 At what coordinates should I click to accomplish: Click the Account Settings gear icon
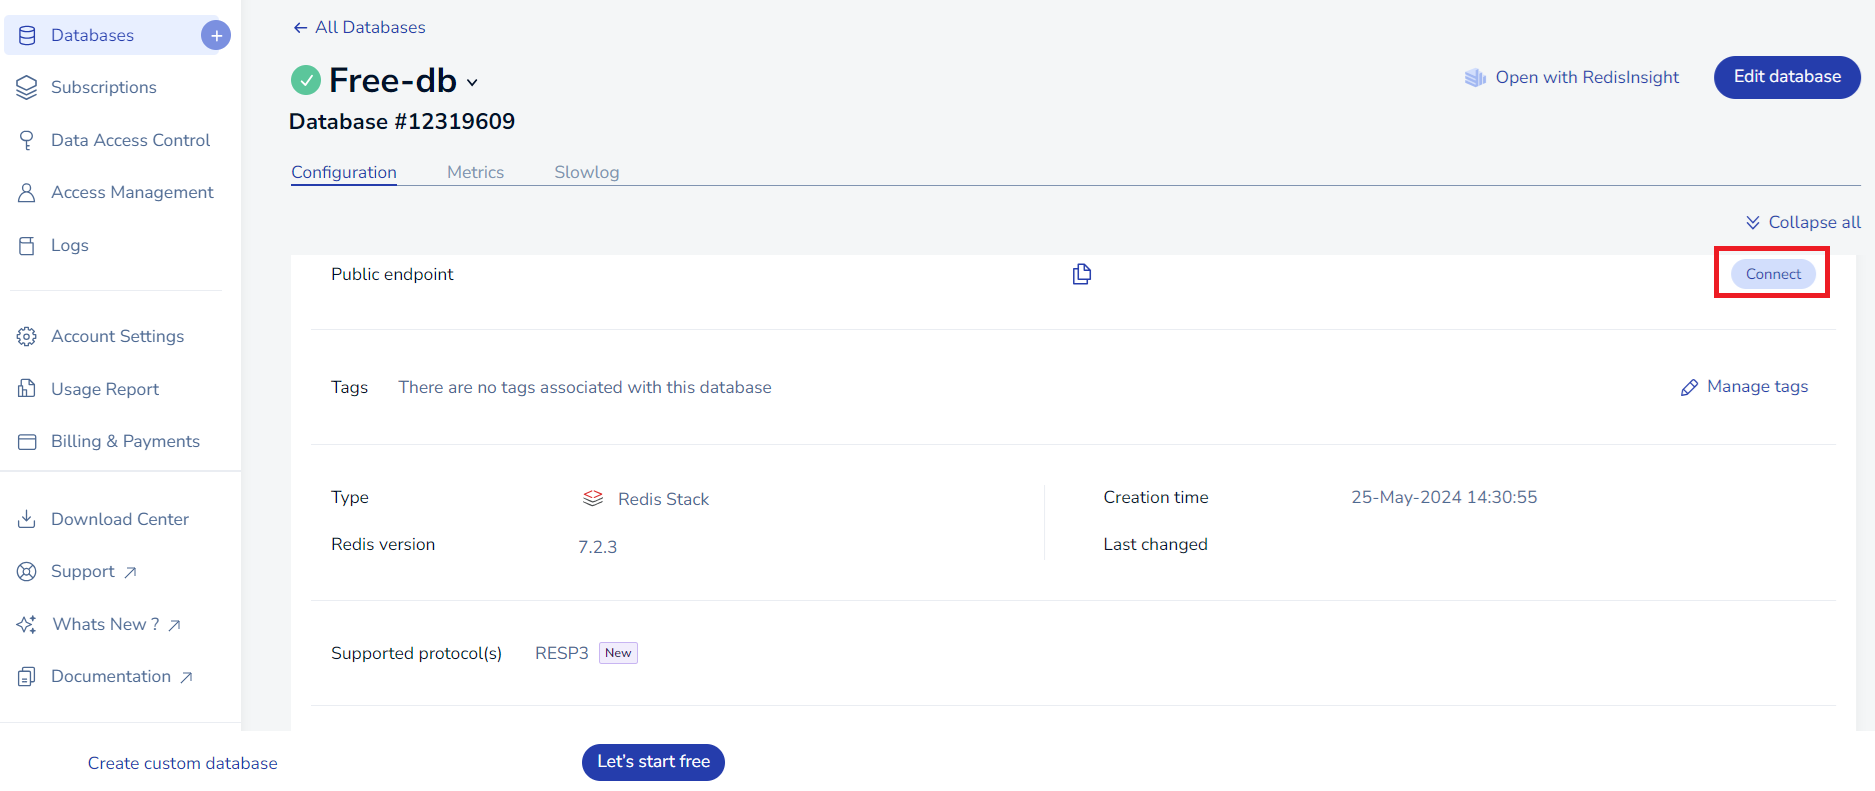[27, 336]
